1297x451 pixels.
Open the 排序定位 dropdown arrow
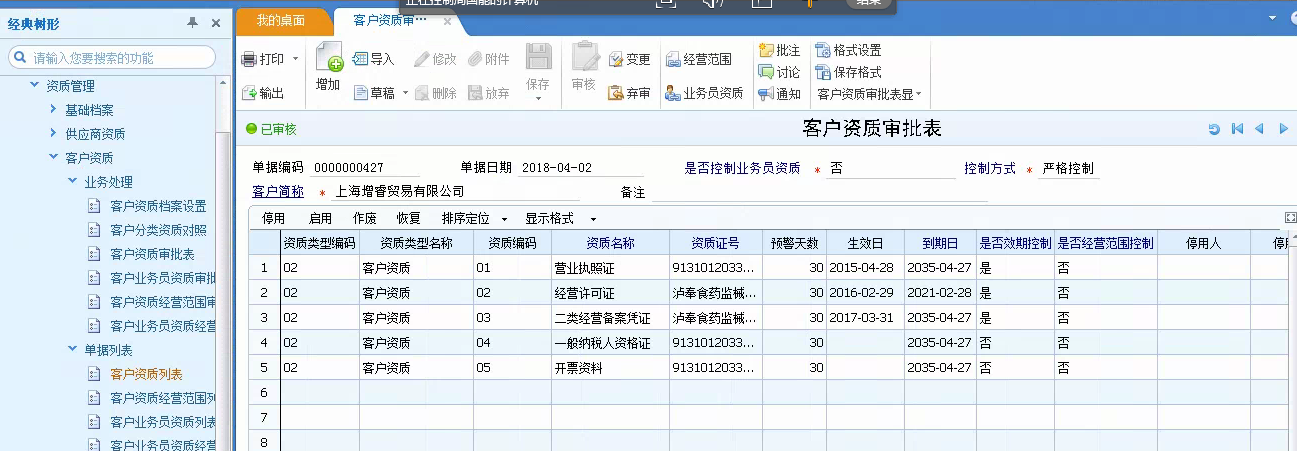[x=504, y=219]
